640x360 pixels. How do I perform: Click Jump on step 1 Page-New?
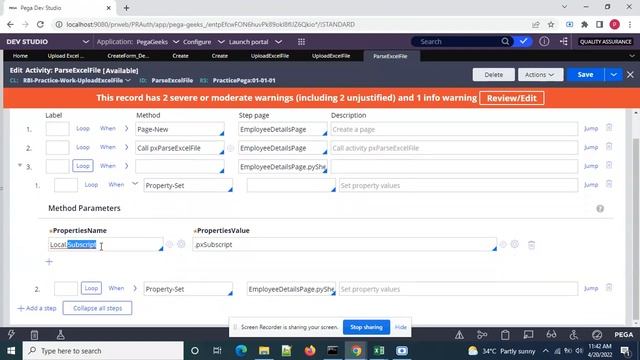coord(591,128)
